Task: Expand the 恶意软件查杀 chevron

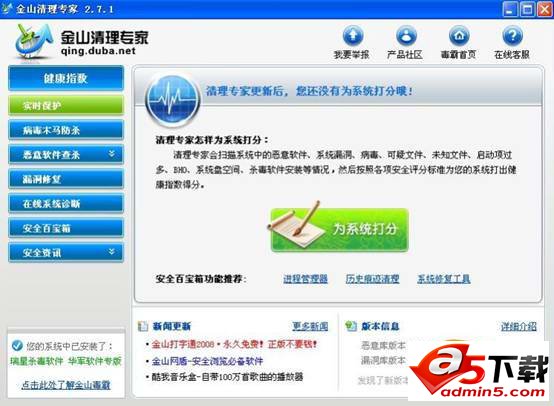Action: pyautogui.click(x=112, y=153)
